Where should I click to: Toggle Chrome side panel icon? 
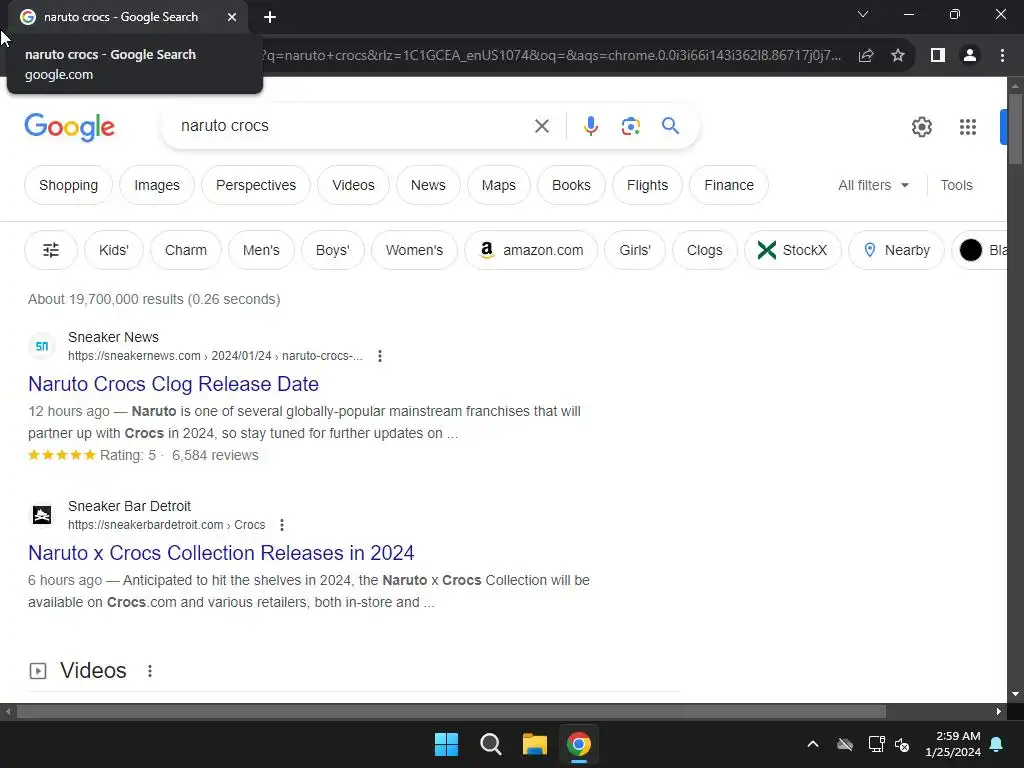pyautogui.click(x=938, y=56)
